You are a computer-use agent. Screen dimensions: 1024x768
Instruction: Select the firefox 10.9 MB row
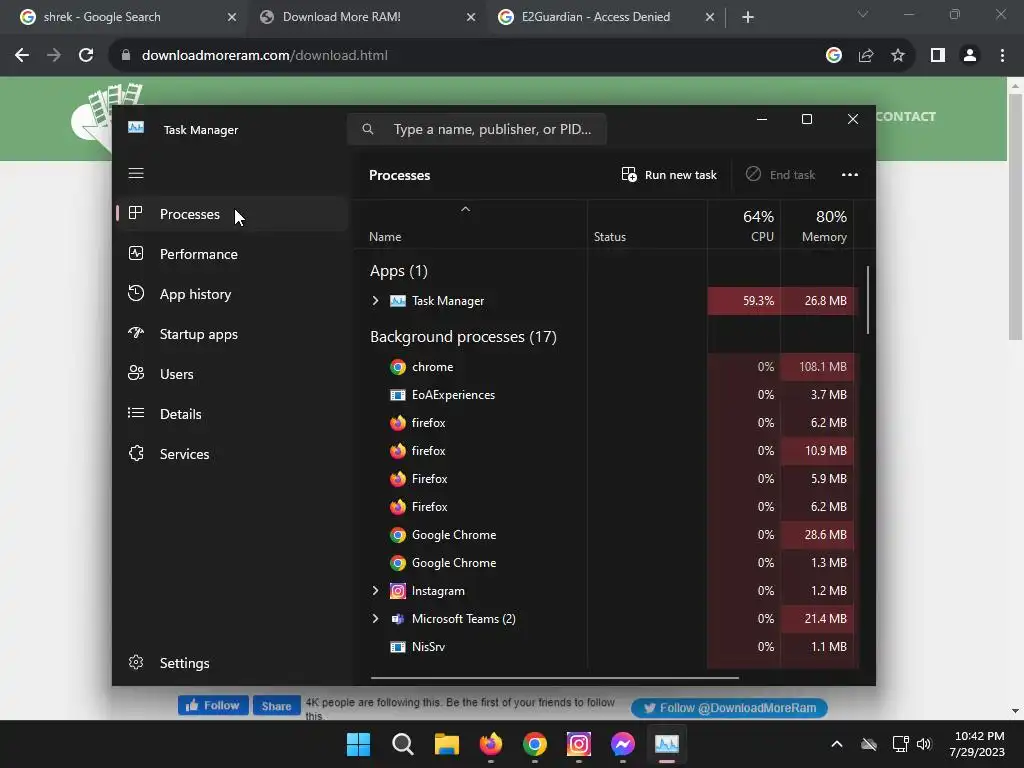605,451
